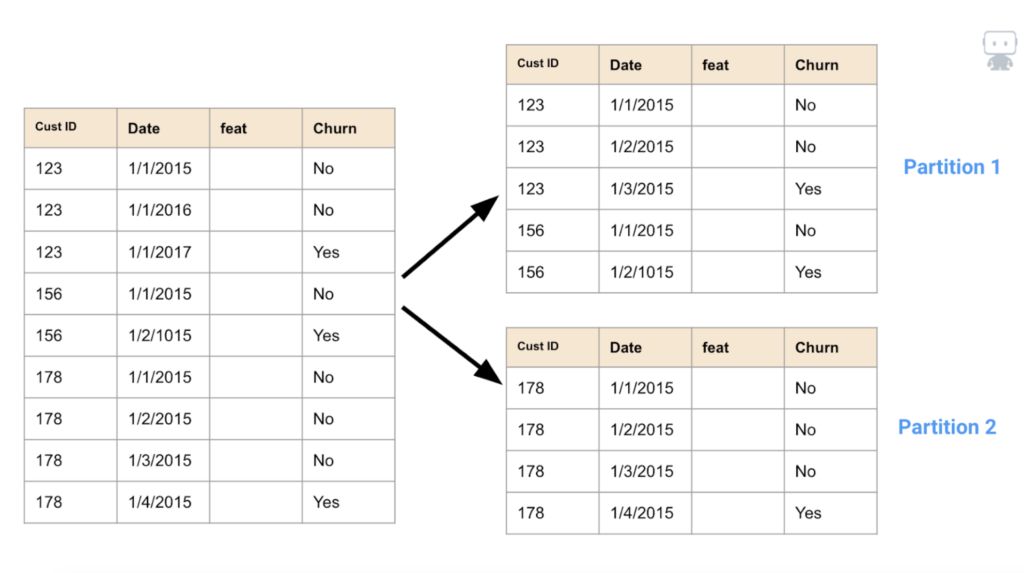Click the 1/4/2015 date cell in the left table
This screenshot has width=1024, height=573.
163,502
